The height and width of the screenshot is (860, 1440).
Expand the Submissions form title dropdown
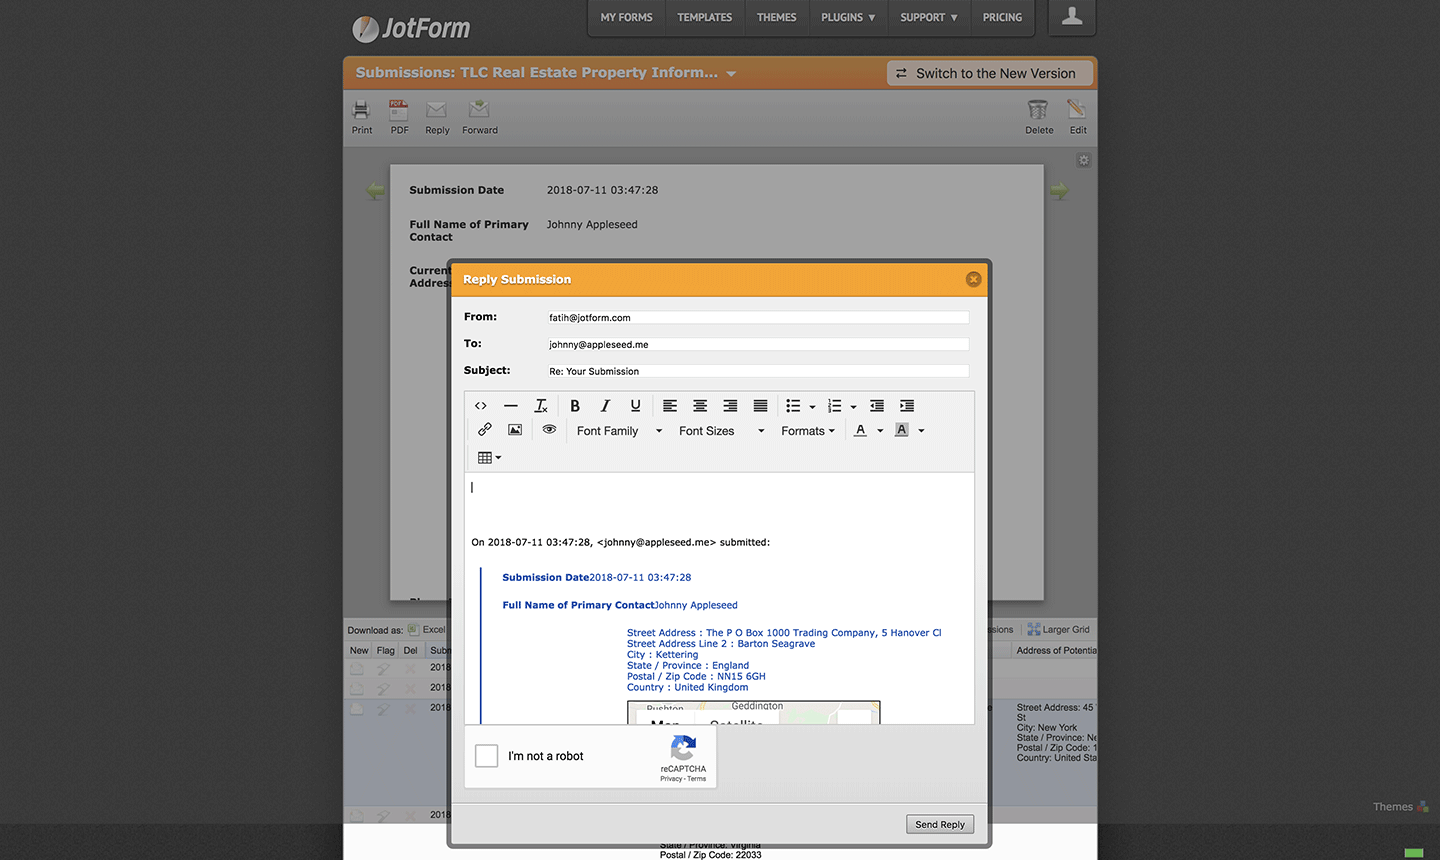click(x=731, y=74)
